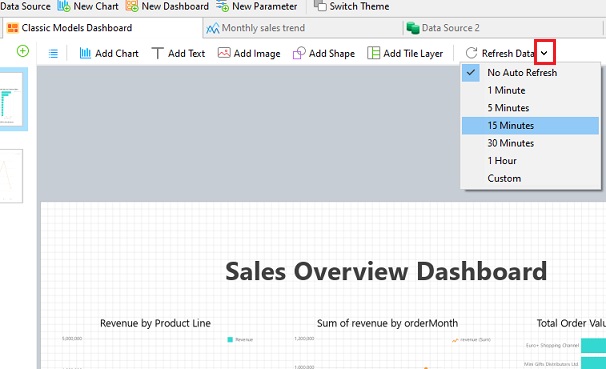Click the Add Tile Layer icon
Viewport: 606px width, 369px height.
(373, 53)
